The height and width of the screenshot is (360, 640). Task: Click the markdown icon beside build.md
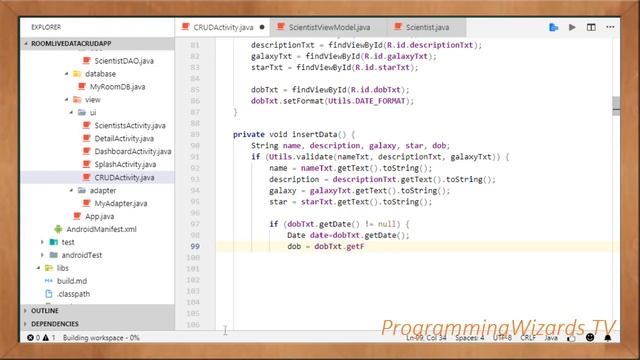(x=49, y=281)
